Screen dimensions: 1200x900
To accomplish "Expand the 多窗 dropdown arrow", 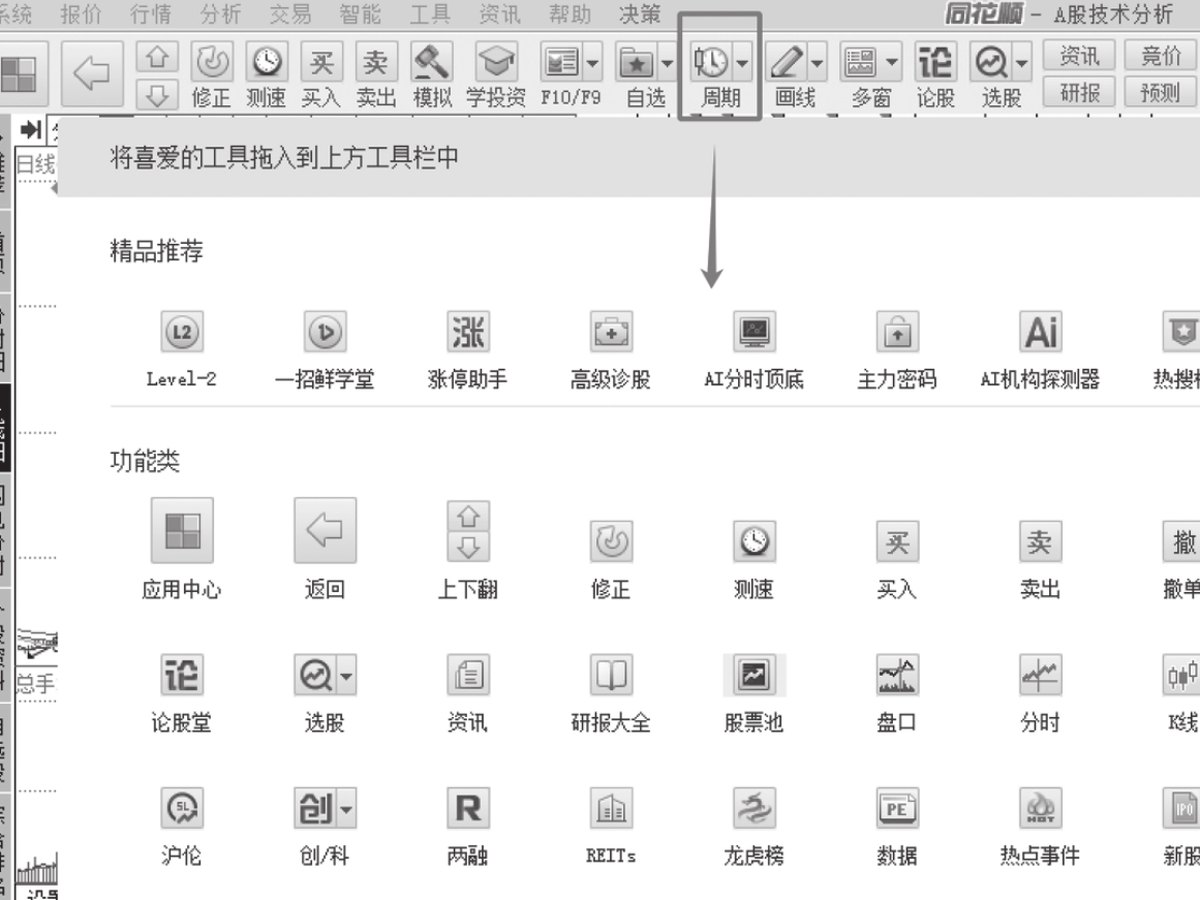I will [x=891, y=63].
